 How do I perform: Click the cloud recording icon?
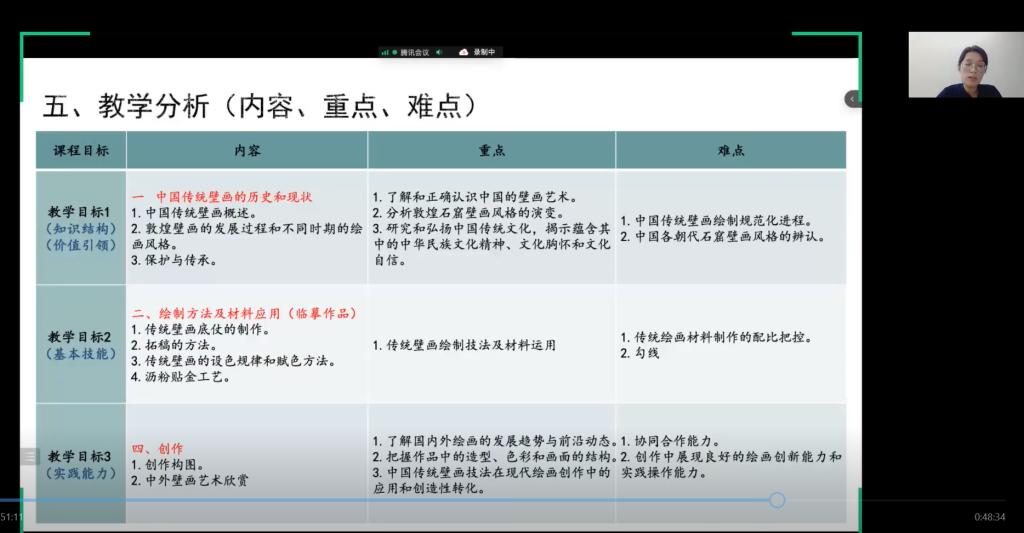(x=464, y=52)
